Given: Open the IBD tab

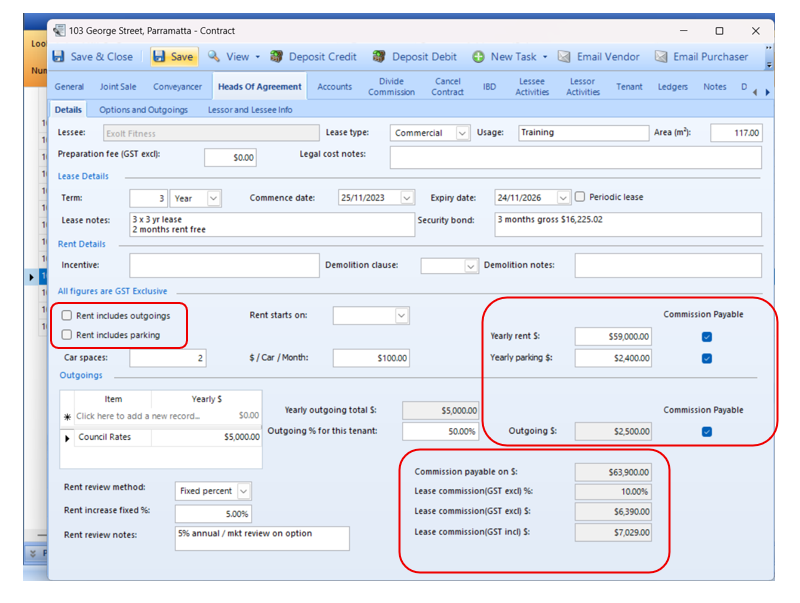Looking at the screenshot, I should coord(489,87).
